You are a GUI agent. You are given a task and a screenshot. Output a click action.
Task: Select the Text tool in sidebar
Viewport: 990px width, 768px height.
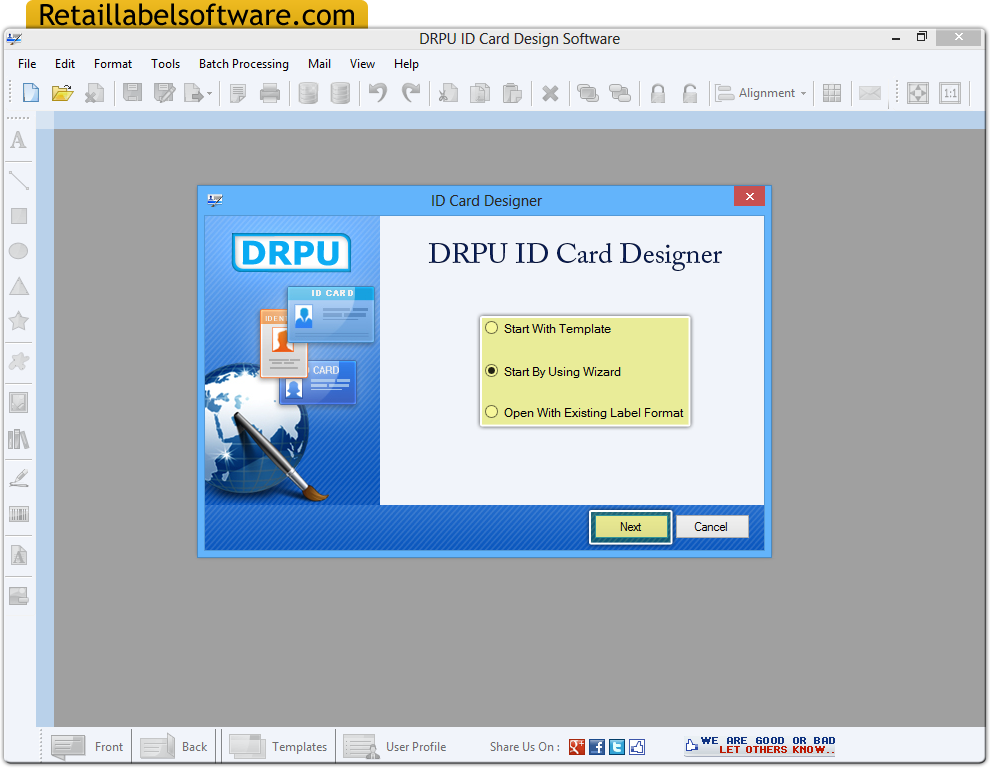[x=19, y=140]
